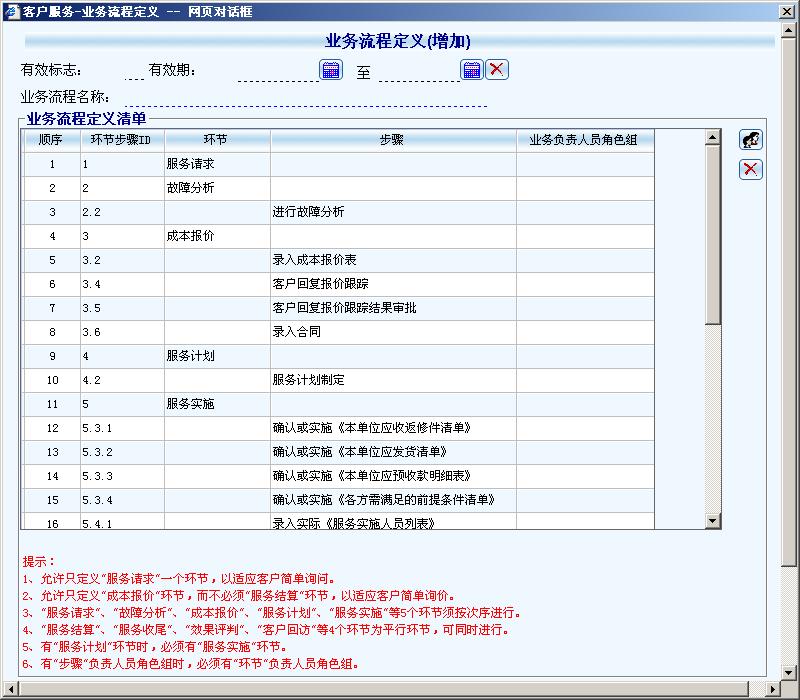800x700 pixels.
Task: Click the assign role group person icon
Action: (x=750, y=141)
